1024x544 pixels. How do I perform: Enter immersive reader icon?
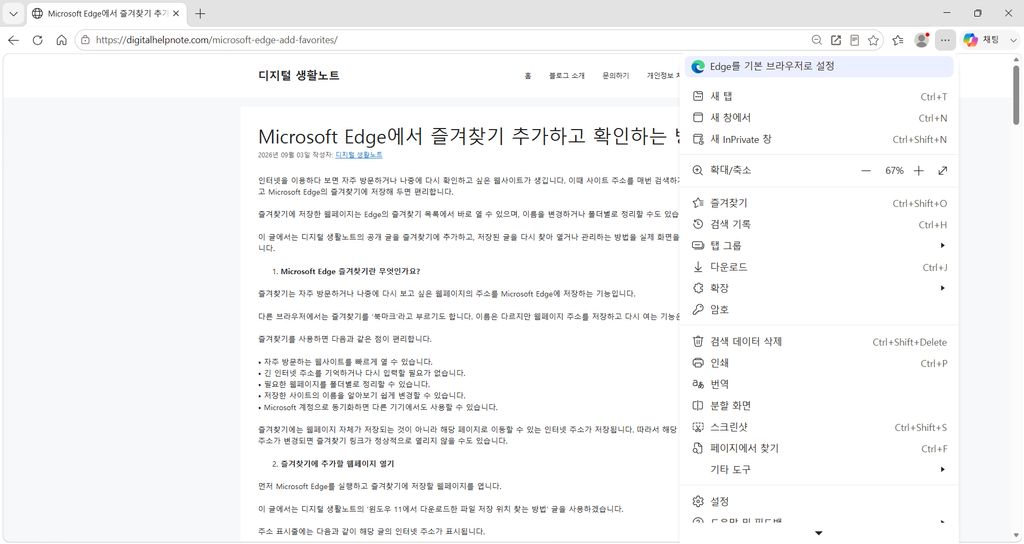click(854, 40)
